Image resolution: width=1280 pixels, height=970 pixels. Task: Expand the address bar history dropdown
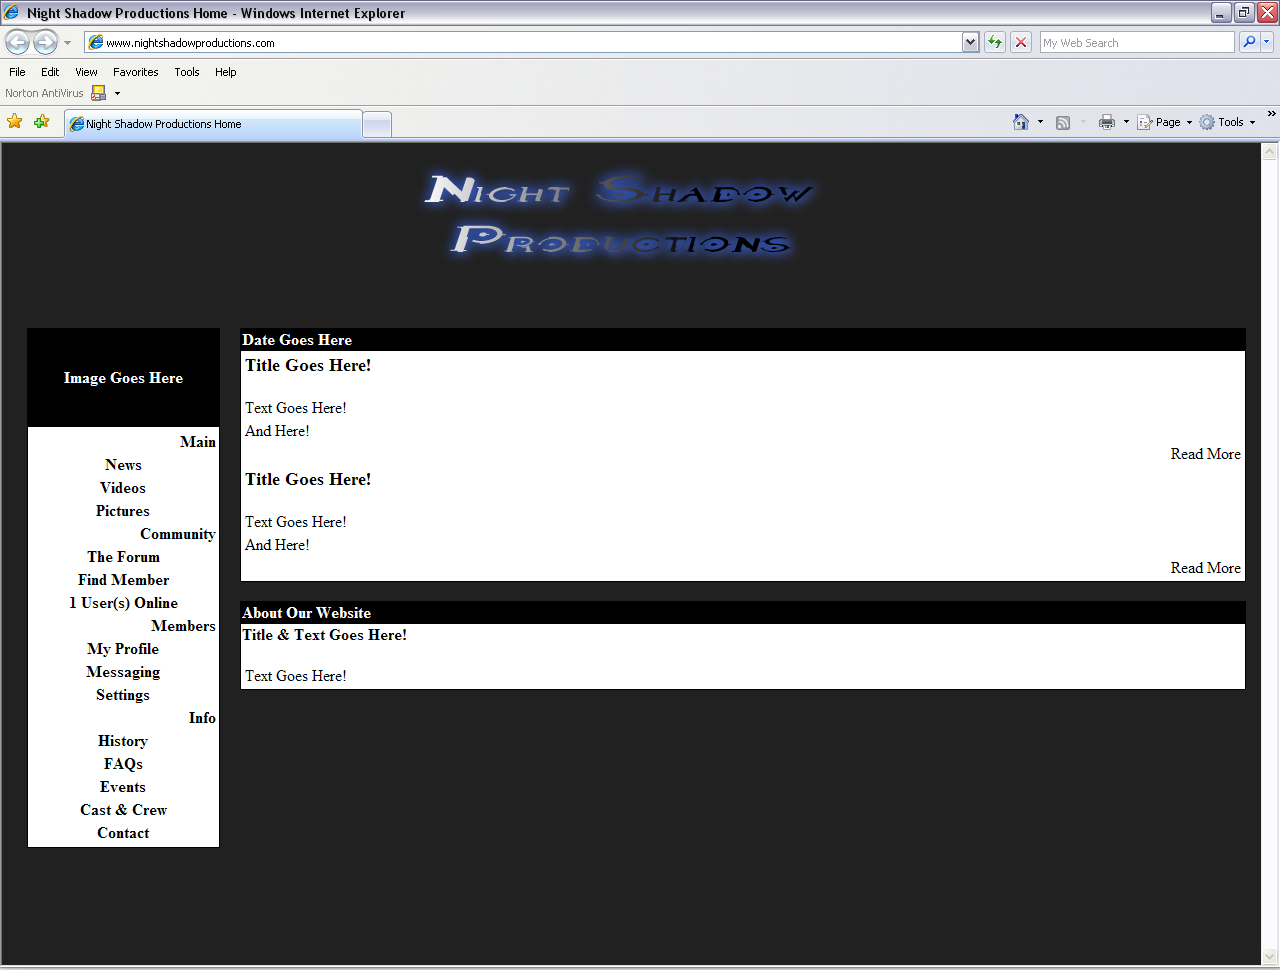click(x=970, y=42)
